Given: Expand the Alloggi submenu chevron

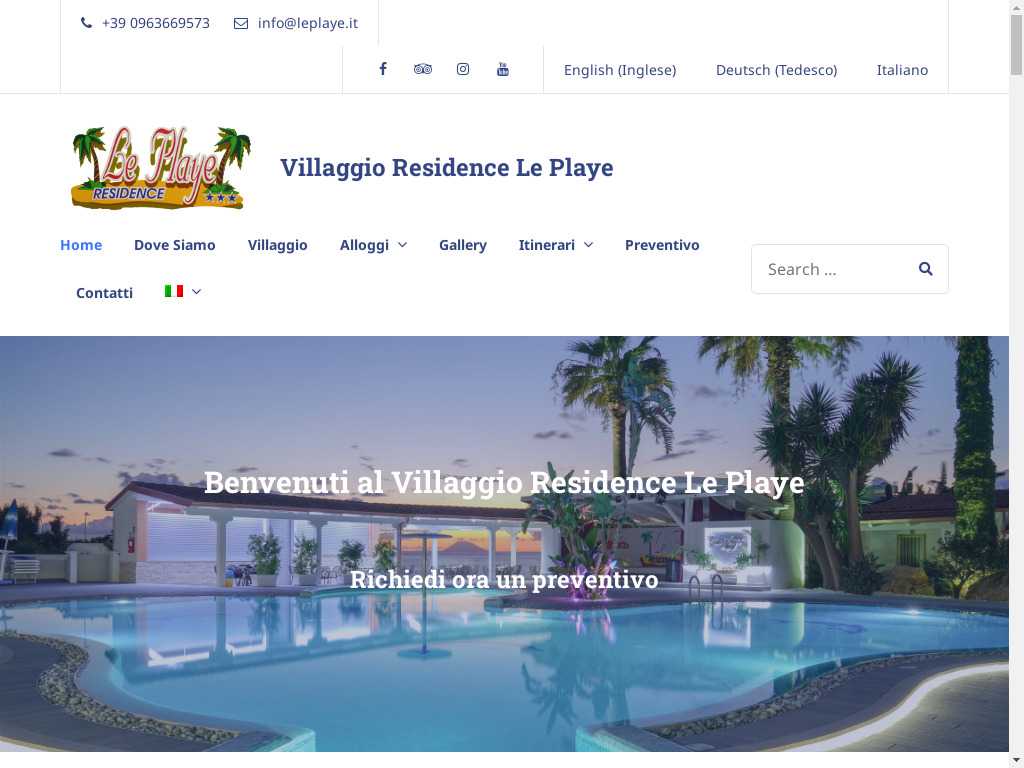Looking at the screenshot, I should point(403,245).
